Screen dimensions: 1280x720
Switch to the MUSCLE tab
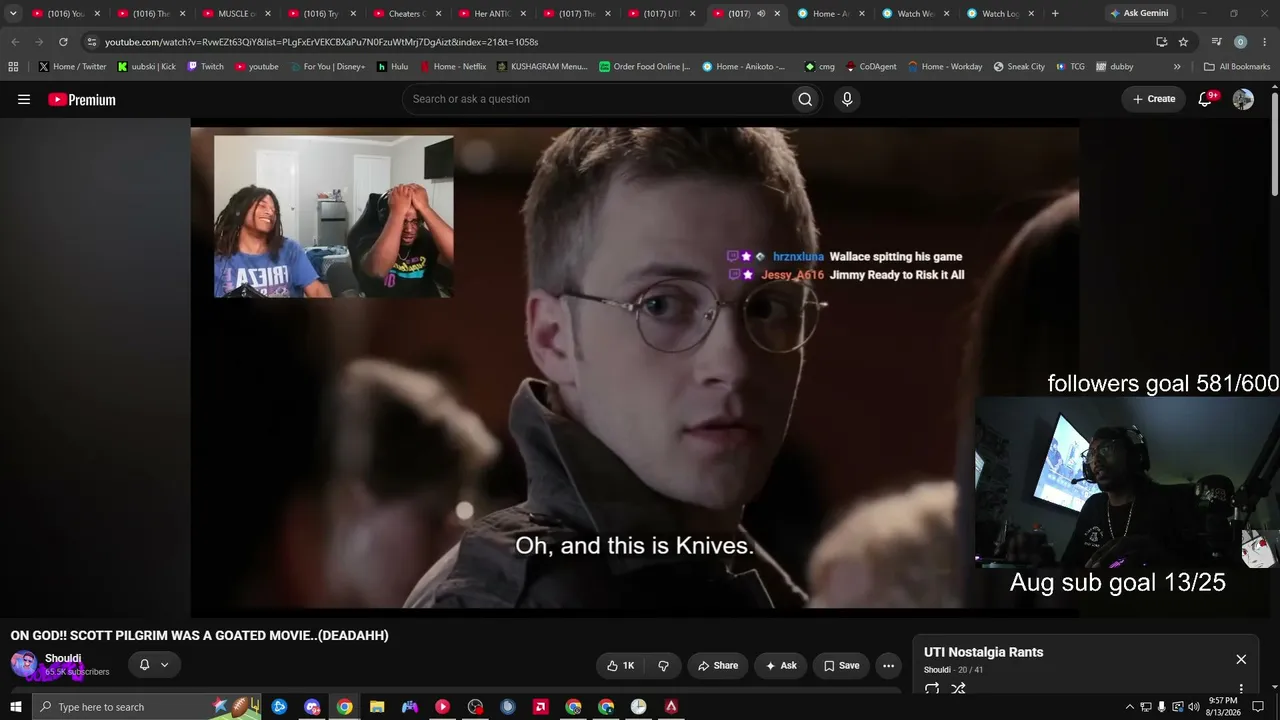[x=237, y=14]
